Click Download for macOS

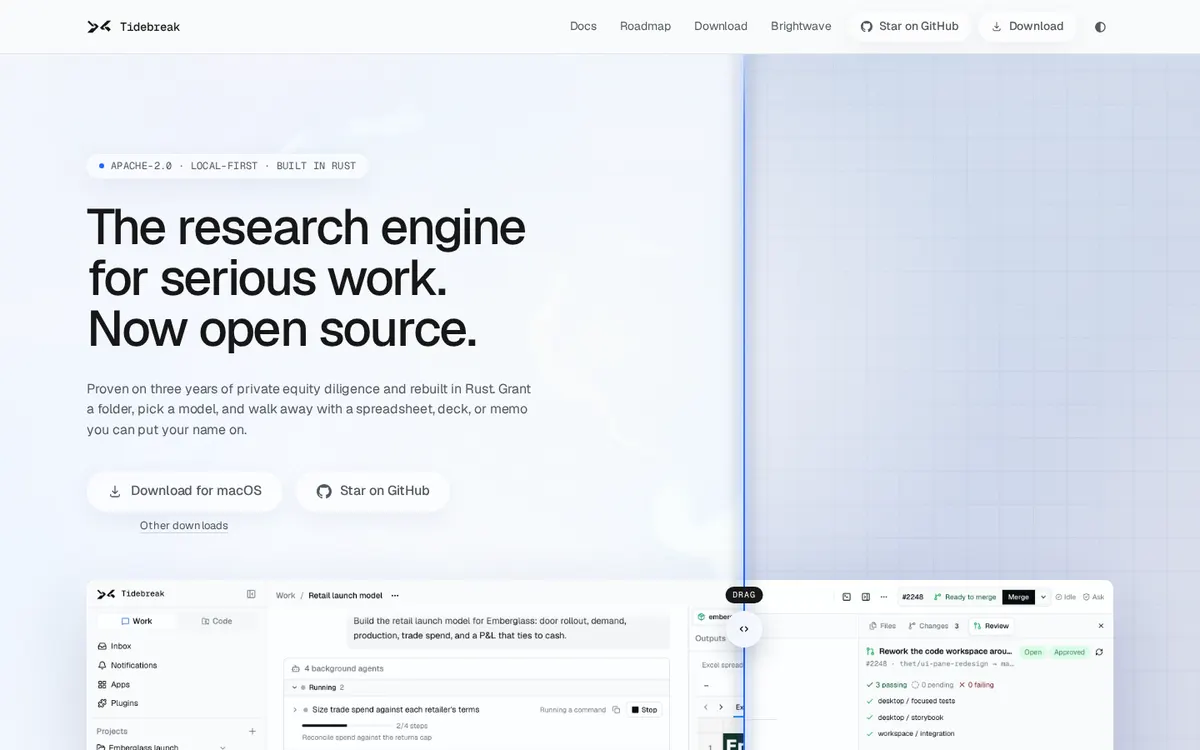185,491
